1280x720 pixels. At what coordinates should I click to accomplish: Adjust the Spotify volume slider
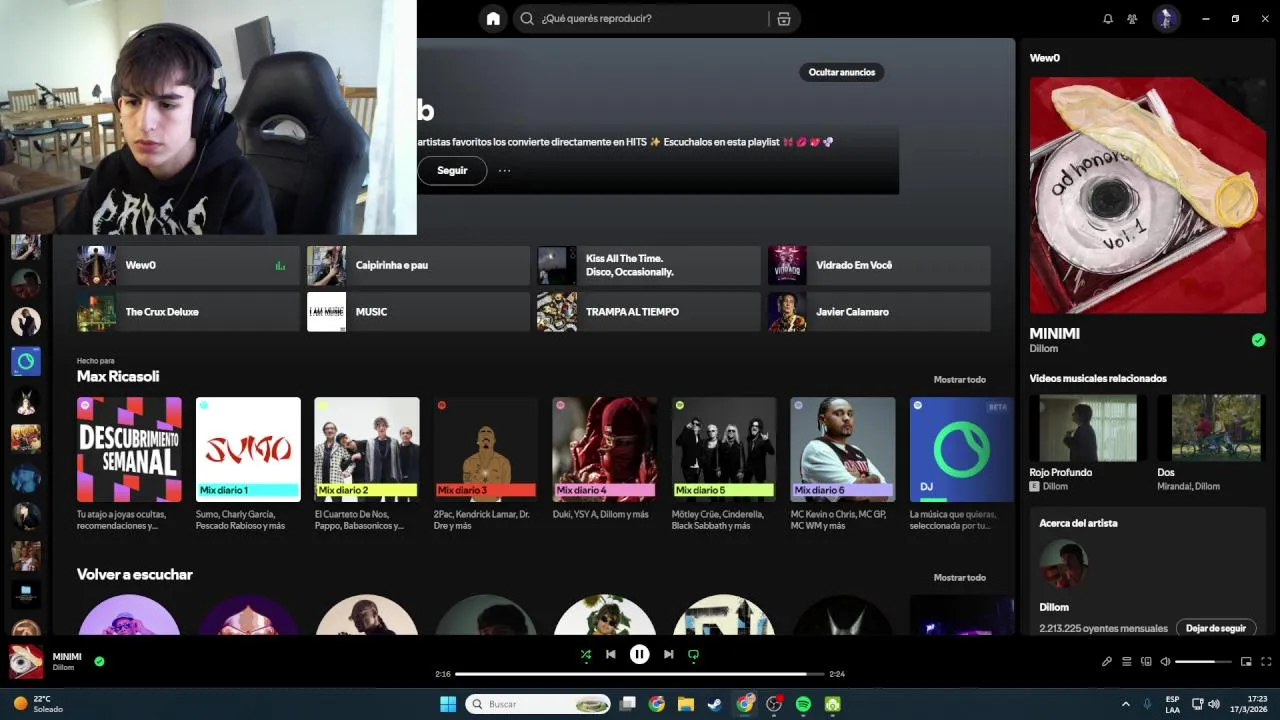pyautogui.click(x=1202, y=661)
